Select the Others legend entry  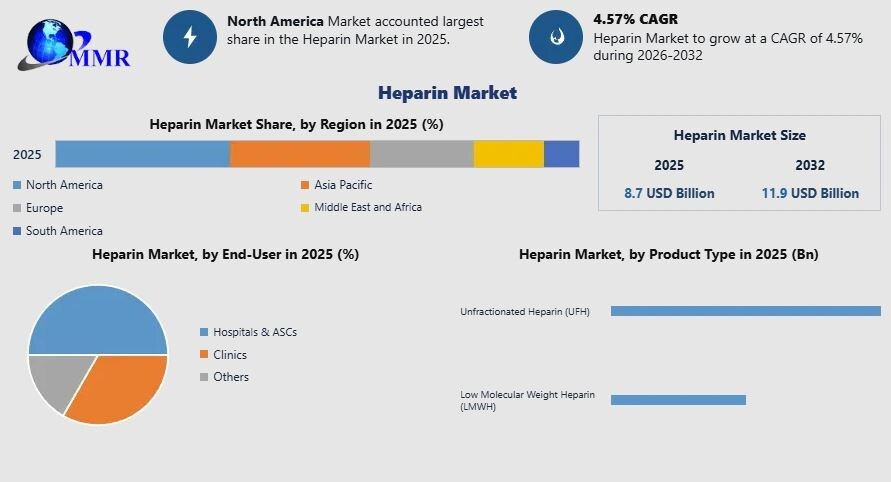tap(230, 377)
